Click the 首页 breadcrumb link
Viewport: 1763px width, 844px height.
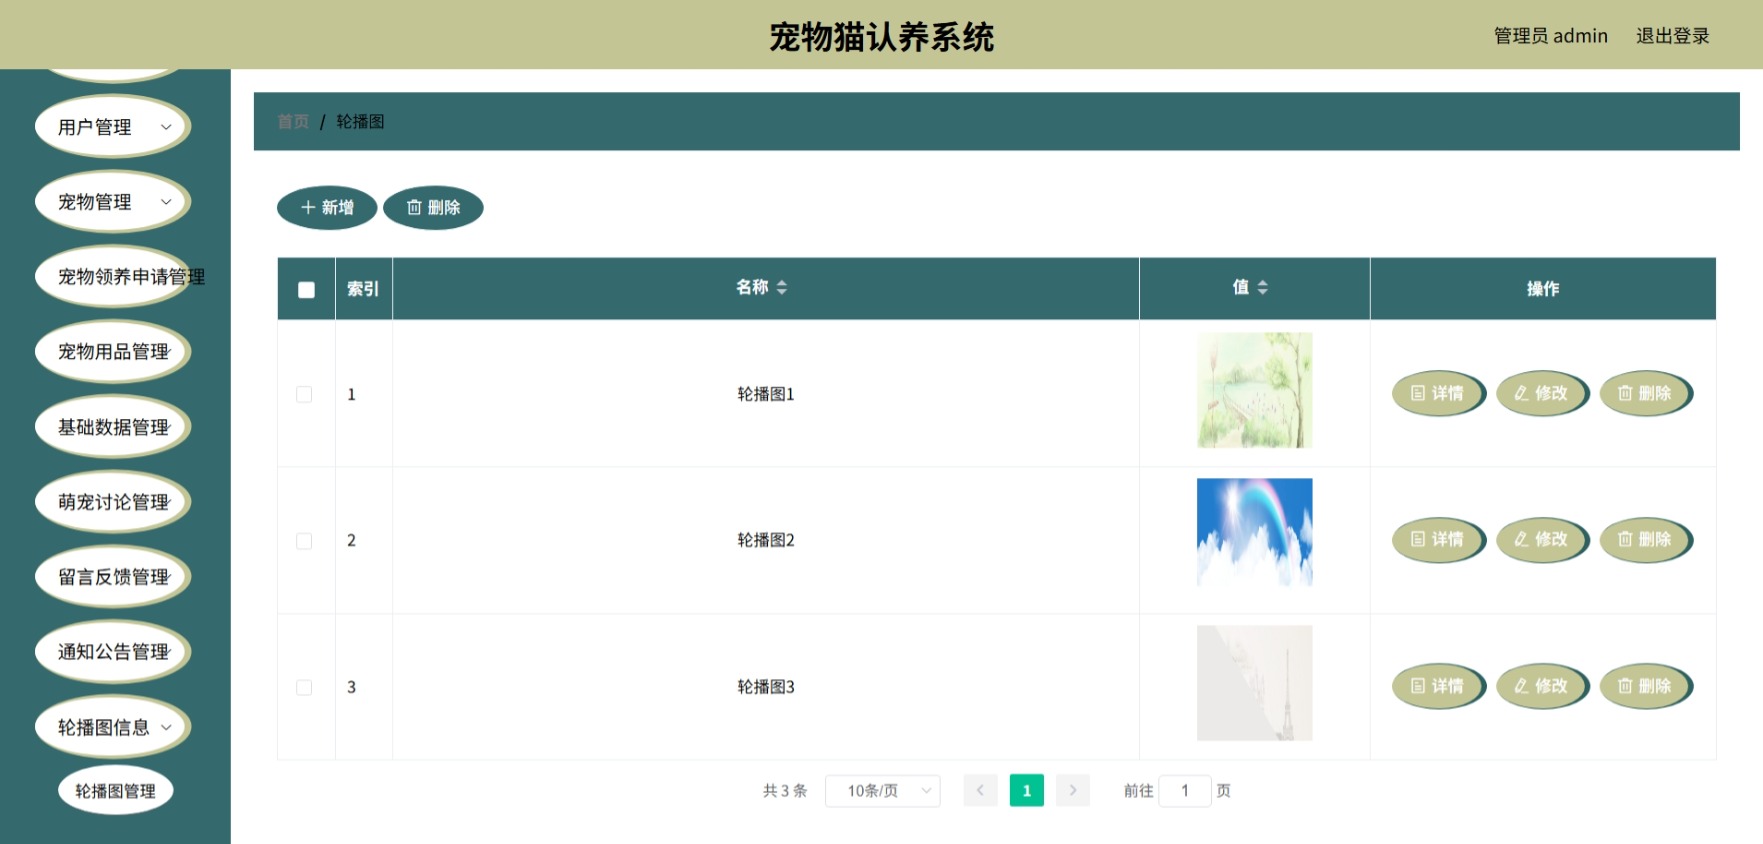click(x=293, y=122)
